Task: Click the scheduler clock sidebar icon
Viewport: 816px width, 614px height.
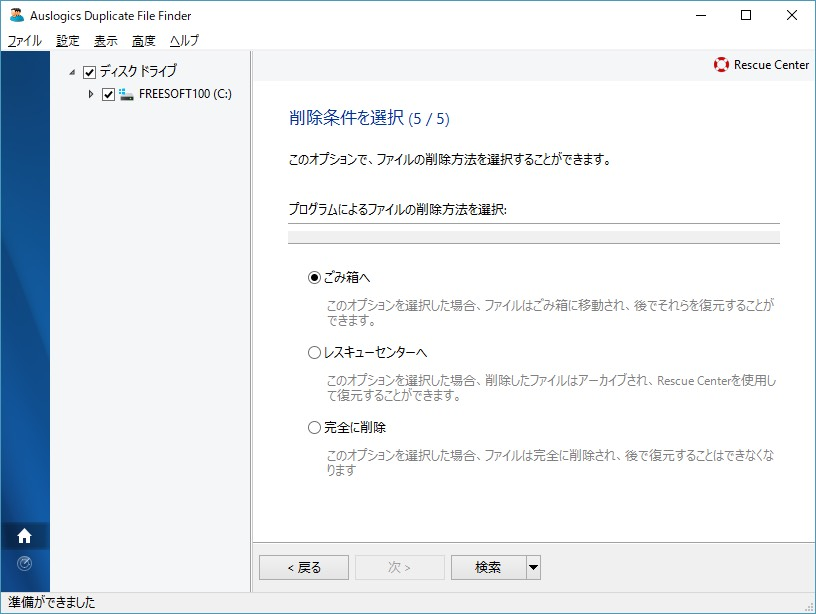Action: click(24, 564)
